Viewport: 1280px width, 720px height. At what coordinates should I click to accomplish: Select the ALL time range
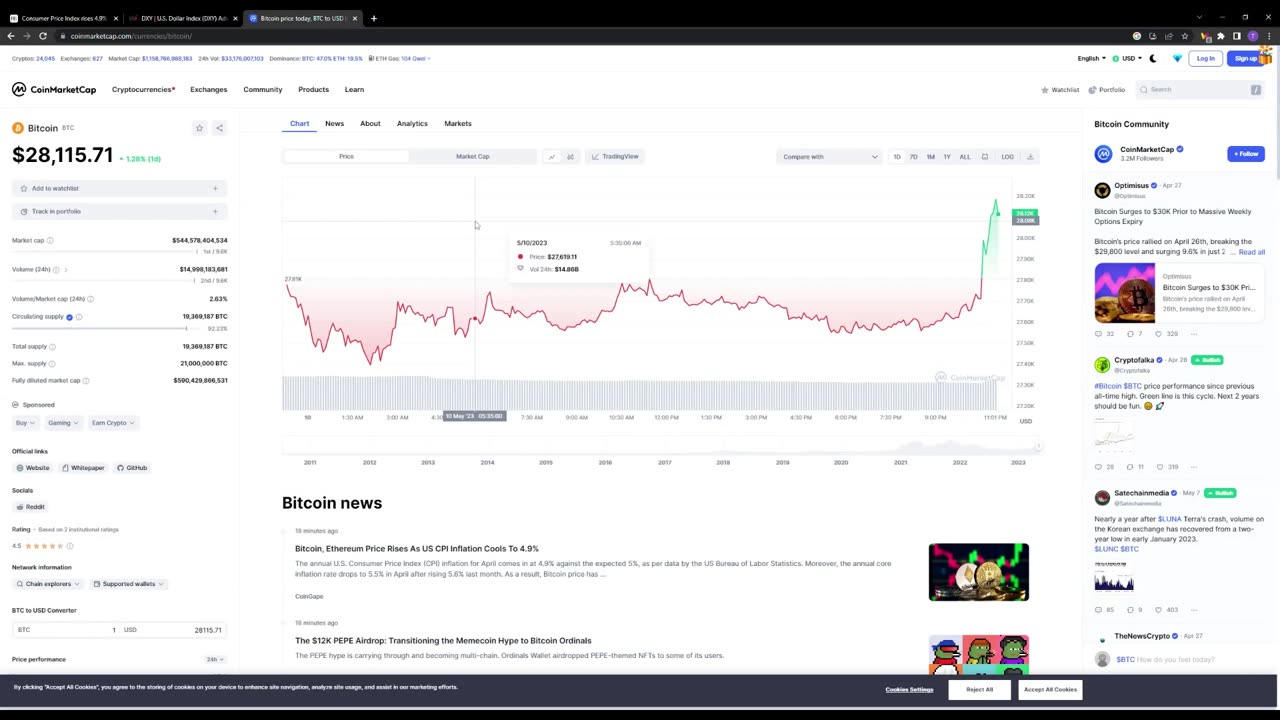[x=965, y=156]
